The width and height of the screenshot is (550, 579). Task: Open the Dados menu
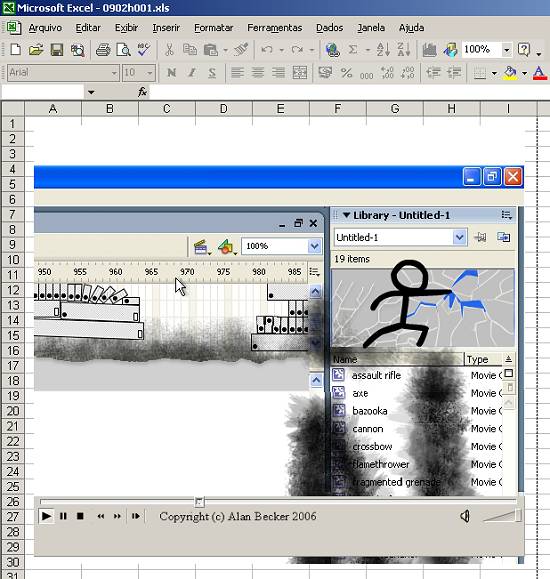(x=329, y=28)
